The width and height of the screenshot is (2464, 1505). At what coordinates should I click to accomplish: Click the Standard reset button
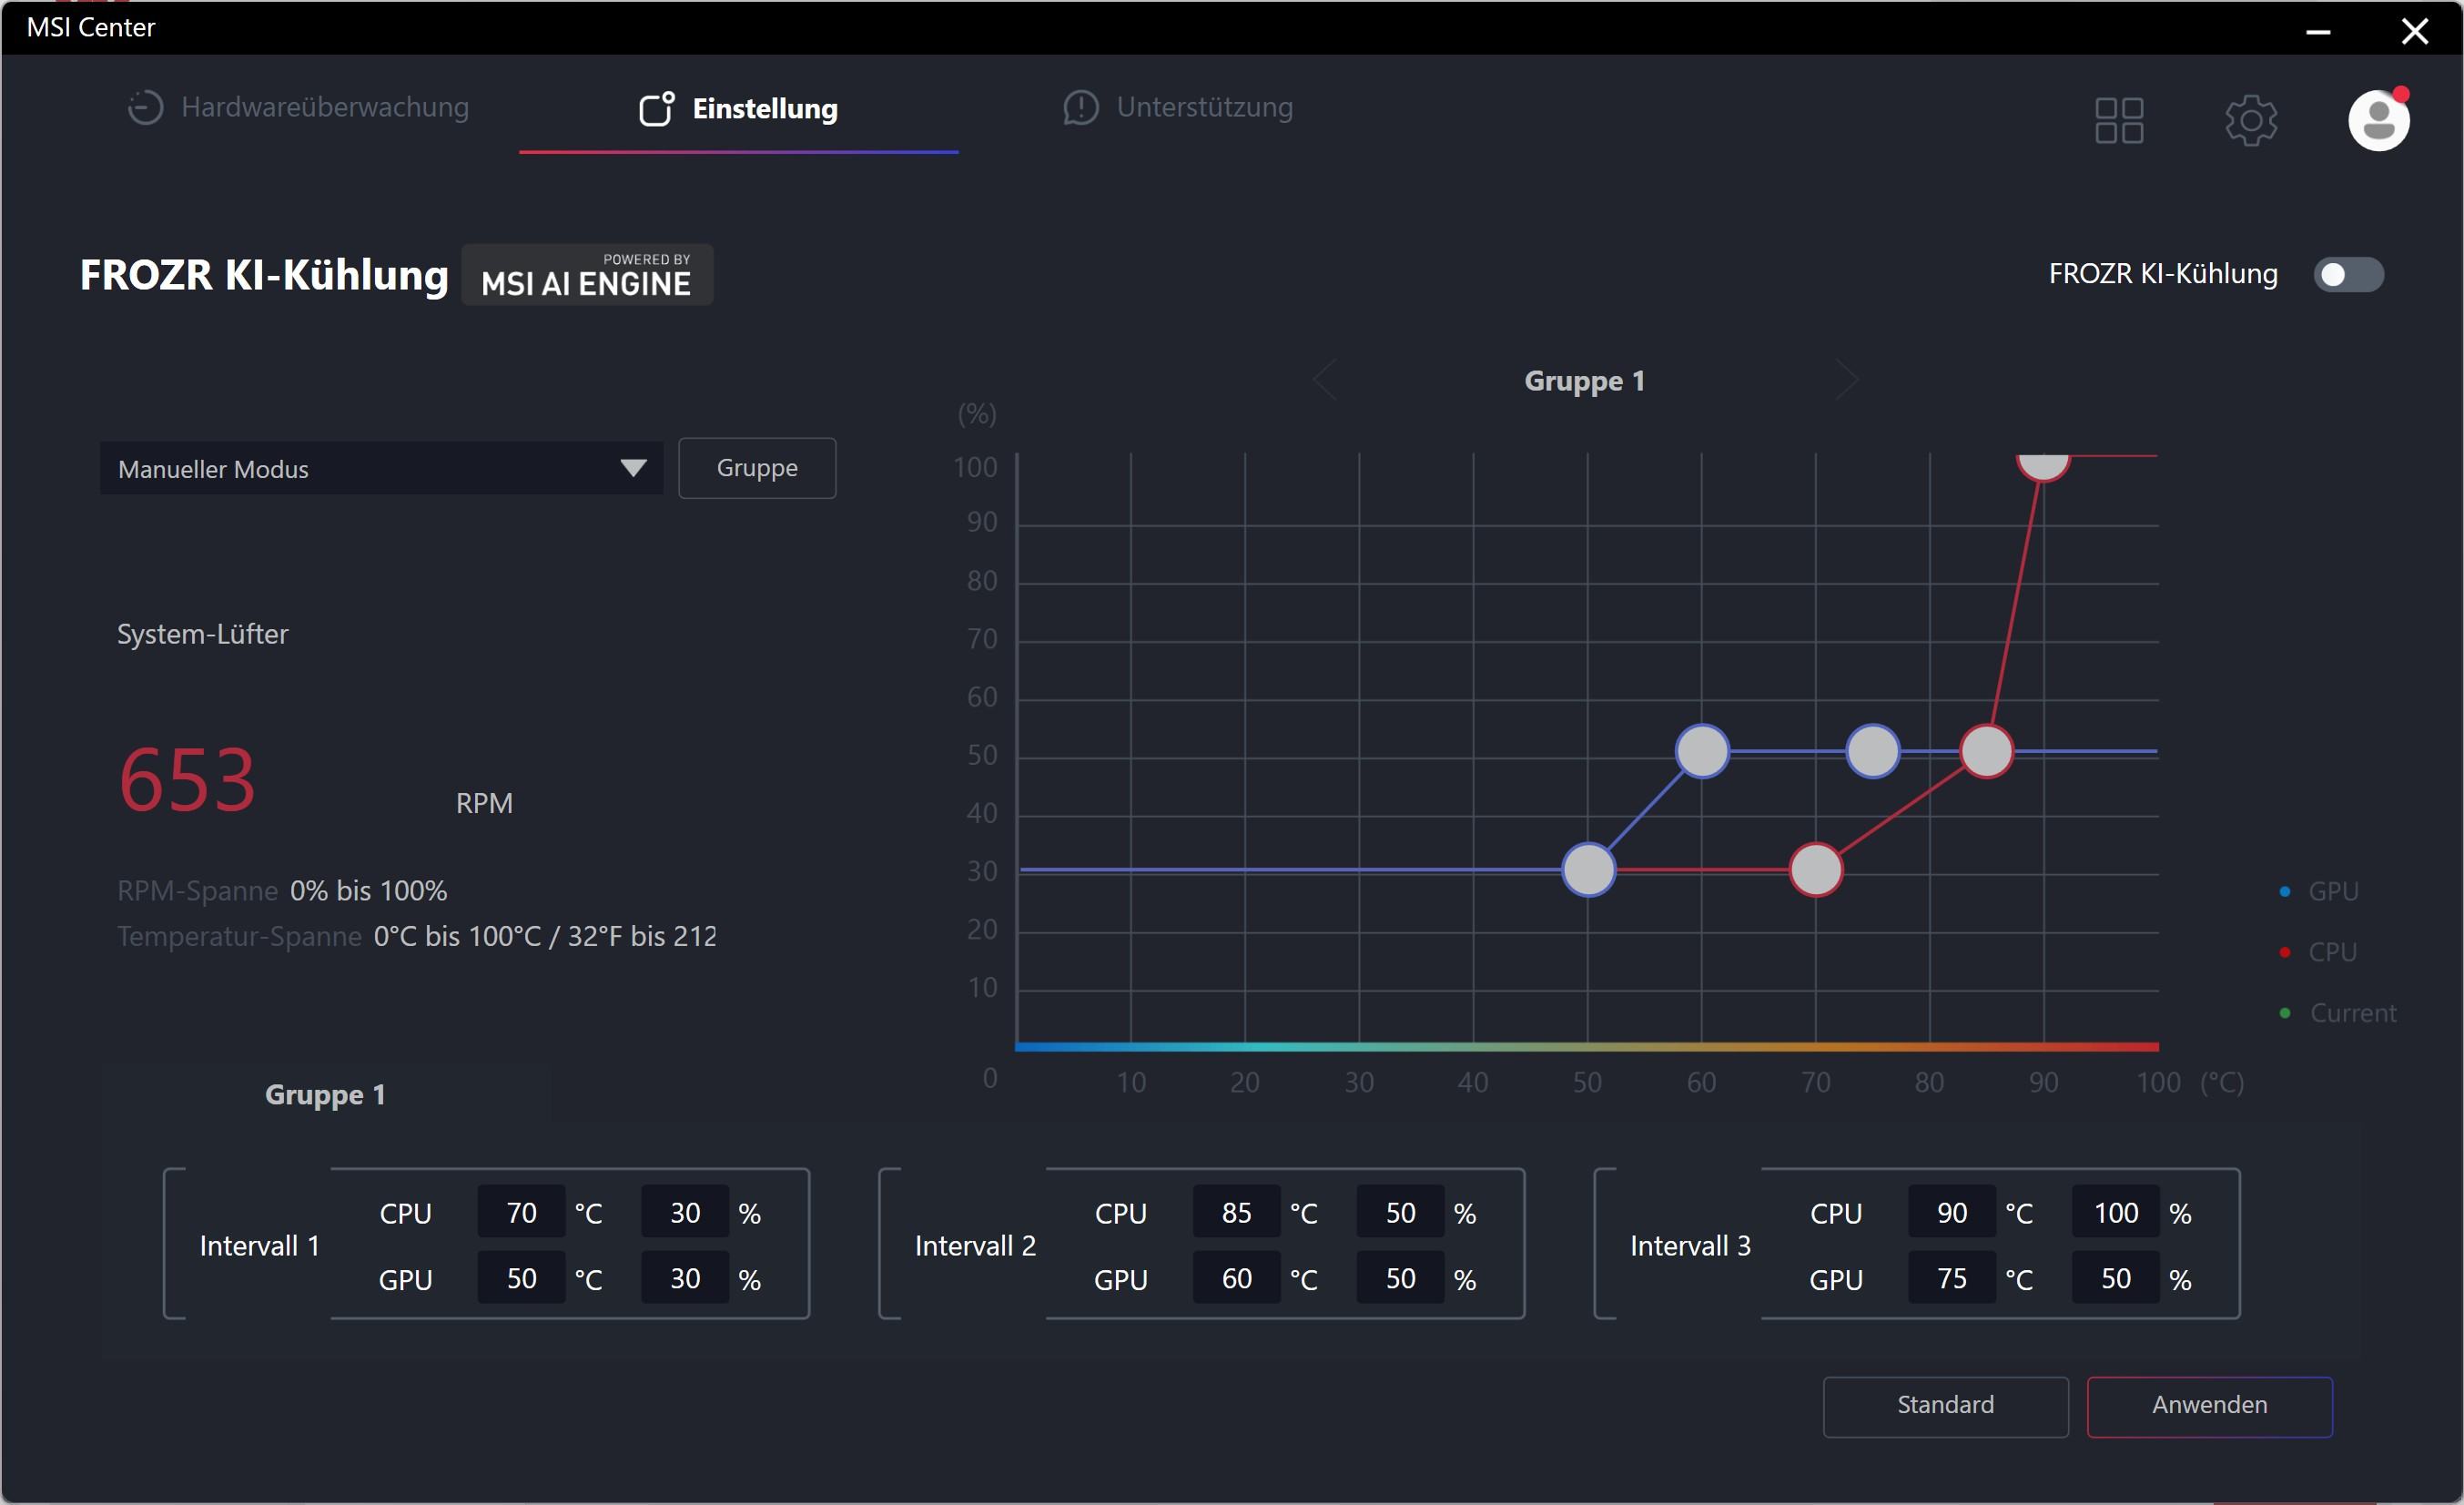pos(1945,1405)
